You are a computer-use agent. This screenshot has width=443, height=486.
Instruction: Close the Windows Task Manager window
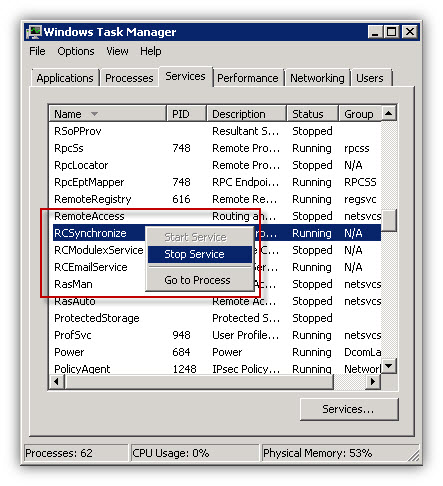(x=410, y=32)
